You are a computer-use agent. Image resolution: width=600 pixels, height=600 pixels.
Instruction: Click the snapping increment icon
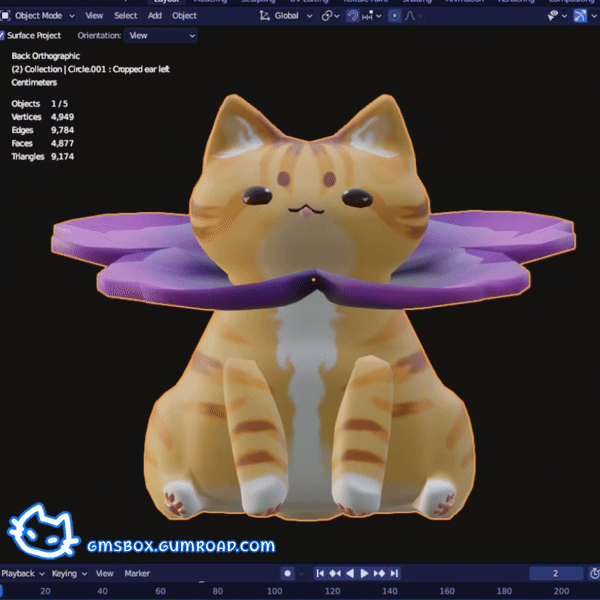tap(367, 16)
